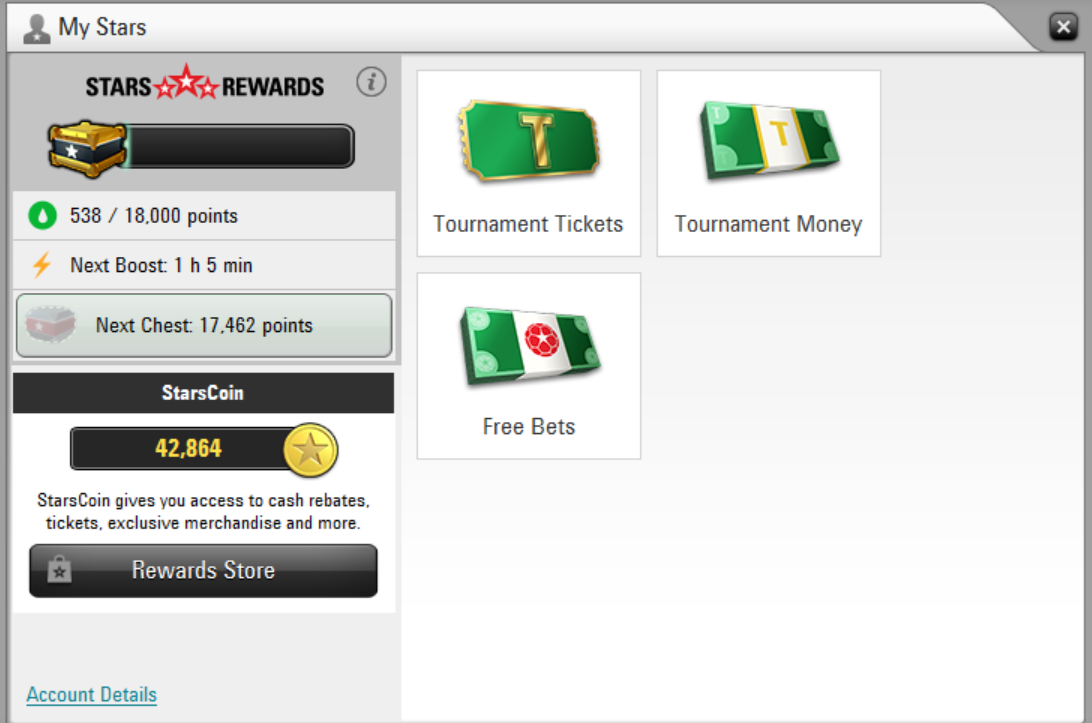Open the Rewards Store button
The image size is (1092, 723).
(x=203, y=570)
